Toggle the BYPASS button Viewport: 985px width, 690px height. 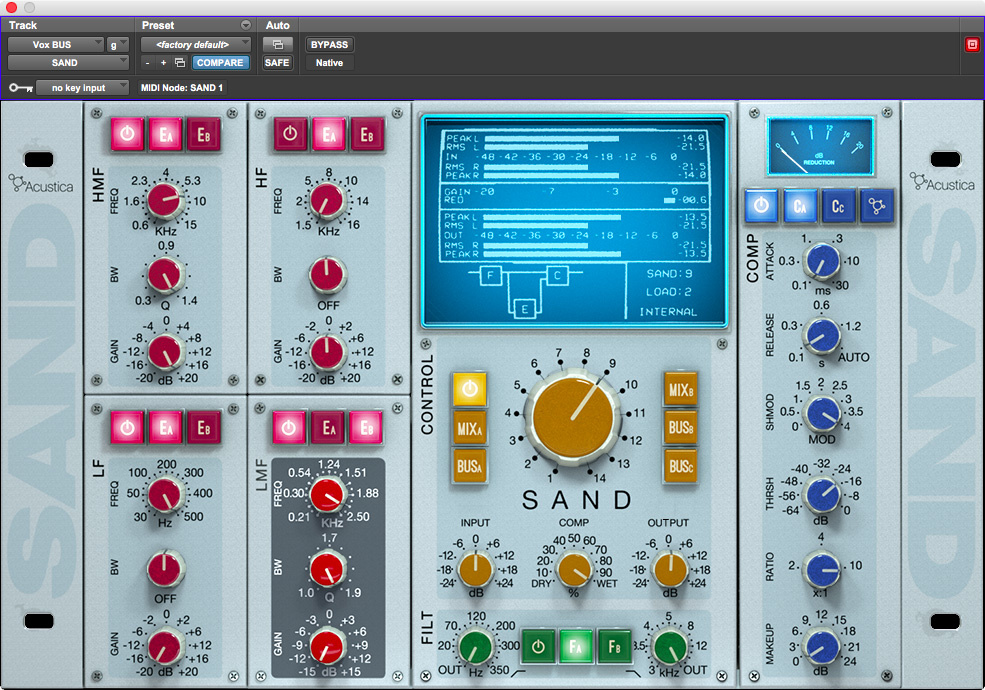pos(329,45)
